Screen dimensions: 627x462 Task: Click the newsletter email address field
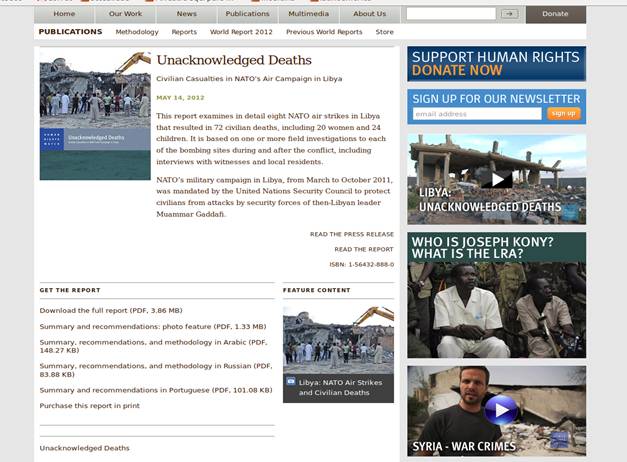coord(477,114)
